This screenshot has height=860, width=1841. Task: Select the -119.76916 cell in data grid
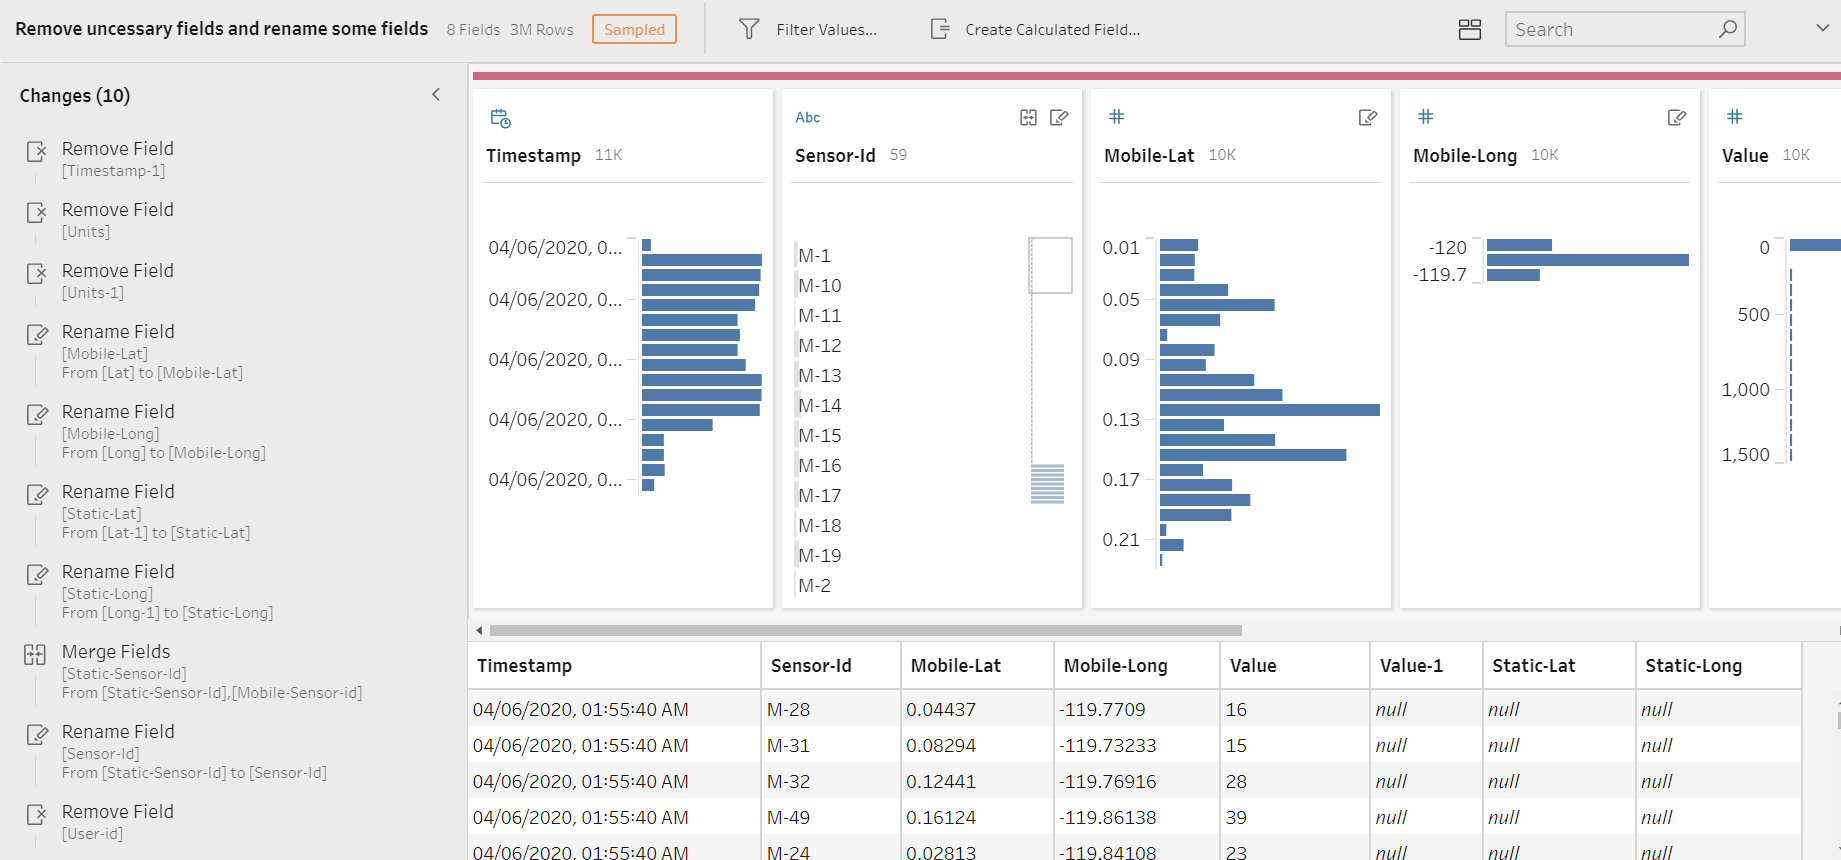coord(1137,781)
